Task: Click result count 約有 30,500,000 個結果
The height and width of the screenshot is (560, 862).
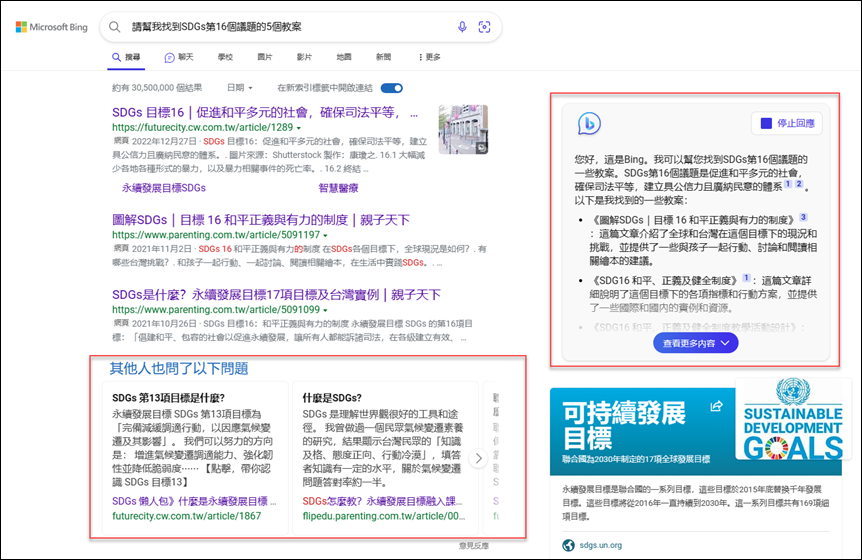Action: (157, 87)
